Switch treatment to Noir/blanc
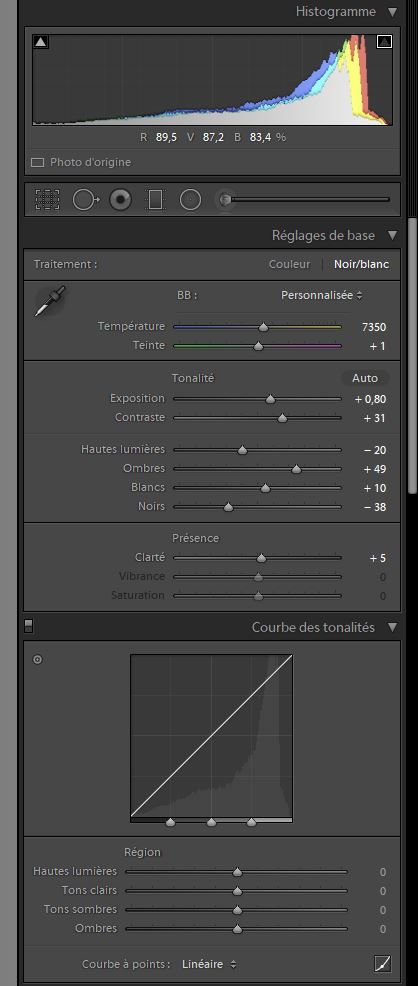Screen dimensions: 418x986 [361, 265]
